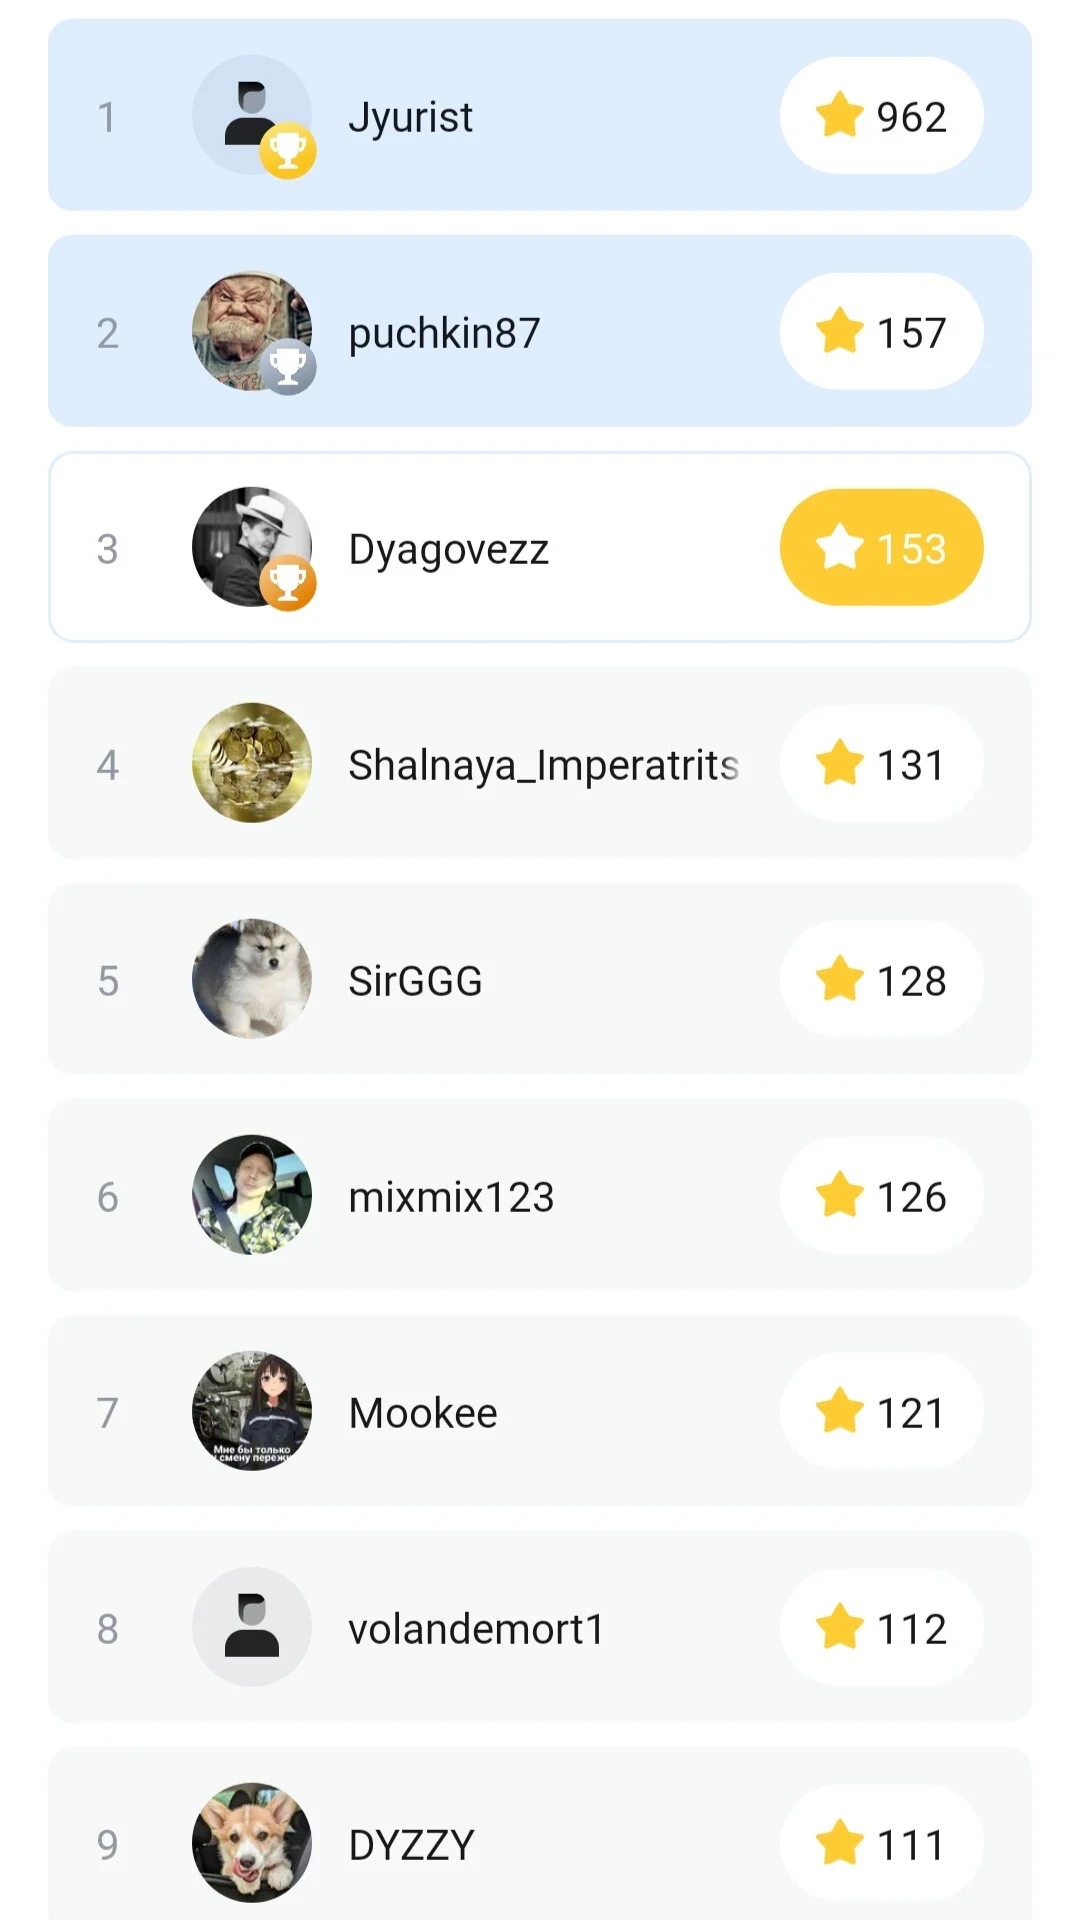Image resolution: width=1080 pixels, height=1920 pixels.
Task: Select the Dyagovezz username
Action: [x=449, y=551]
